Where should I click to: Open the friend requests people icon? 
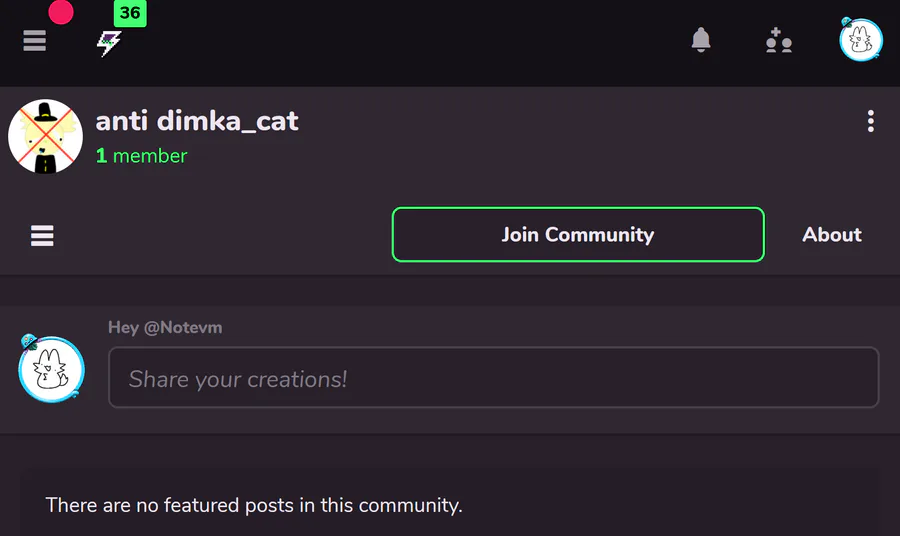tap(778, 41)
